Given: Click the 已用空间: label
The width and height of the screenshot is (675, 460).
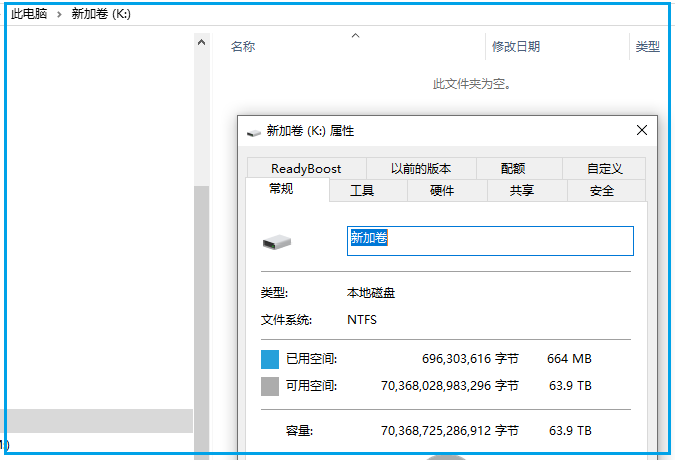Looking at the screenshot, I should [311, 359].
